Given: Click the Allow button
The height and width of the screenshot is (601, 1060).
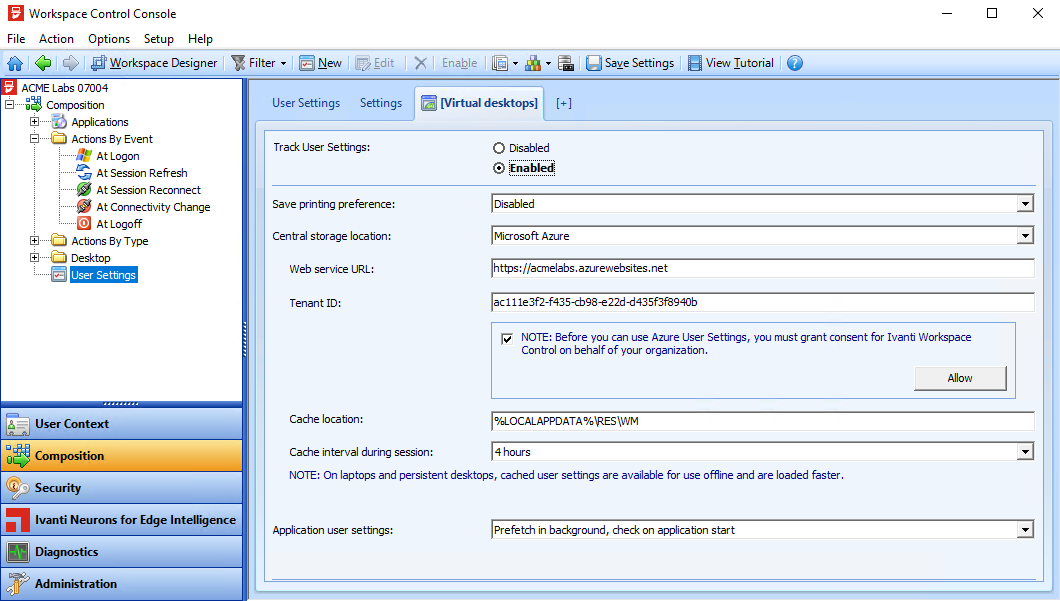Looking at the screenshot, I should click(959, 378).
